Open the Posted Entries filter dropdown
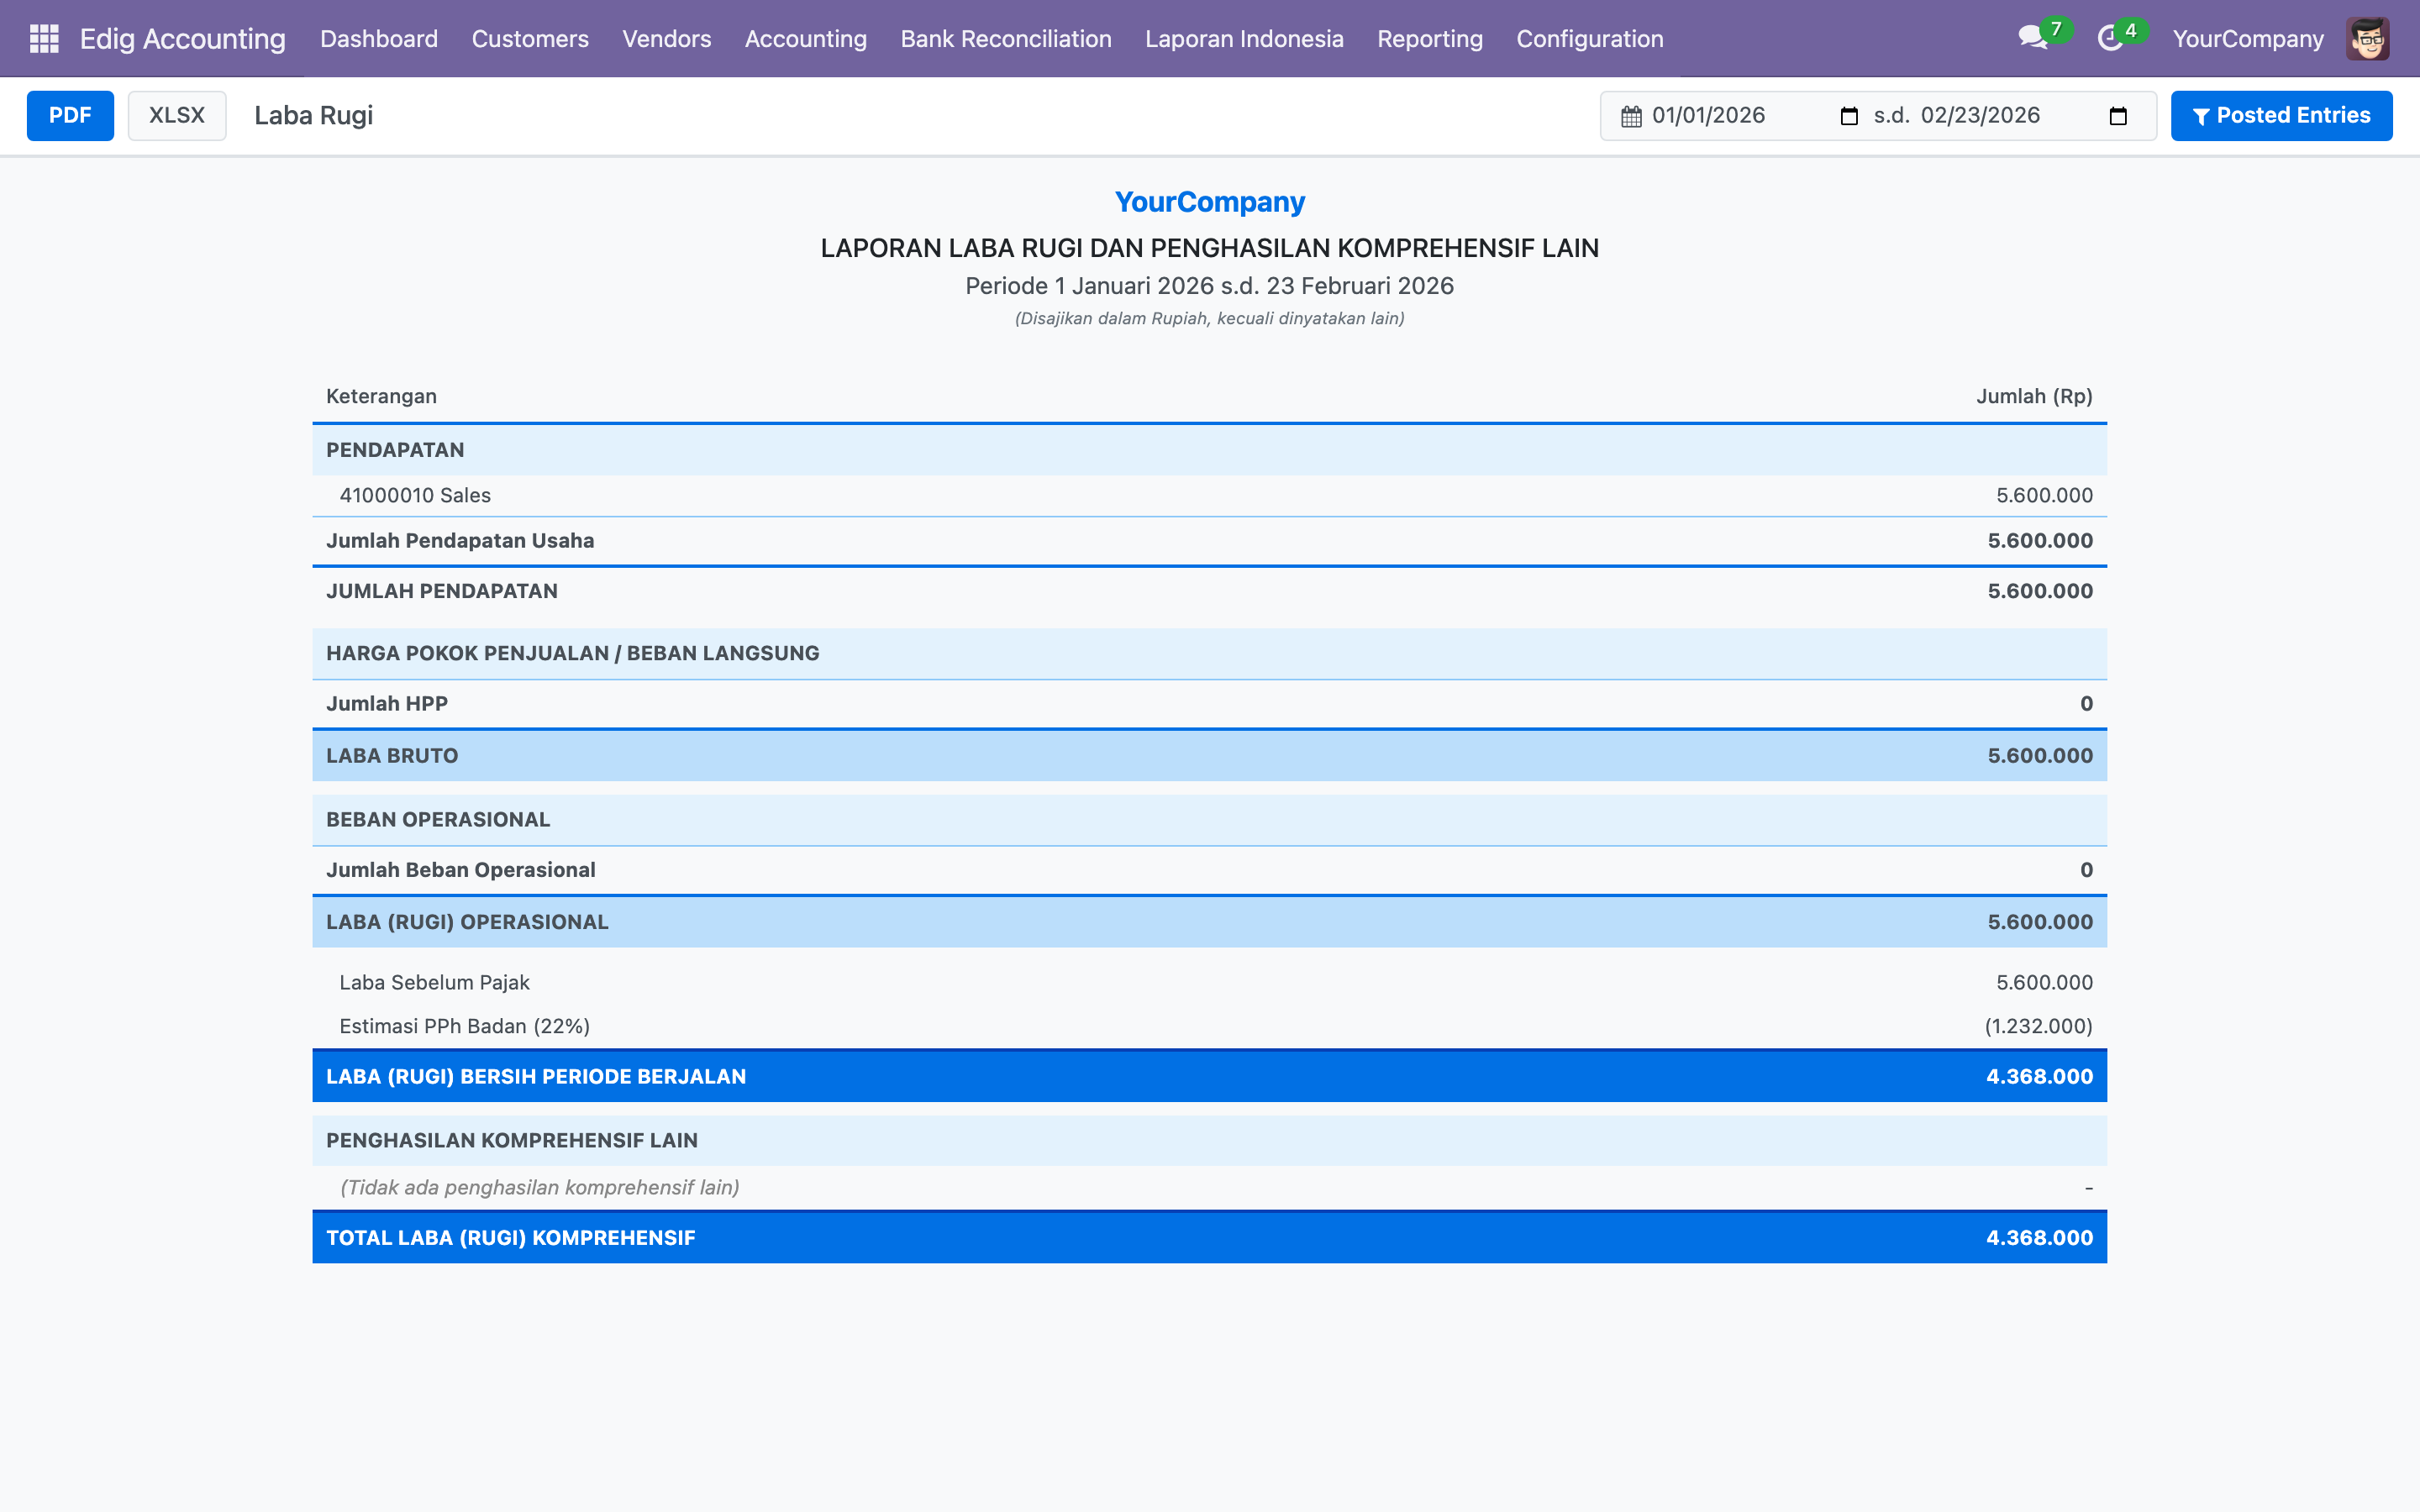The width and height of the screenshot is (2420, 1512). 2281,116
